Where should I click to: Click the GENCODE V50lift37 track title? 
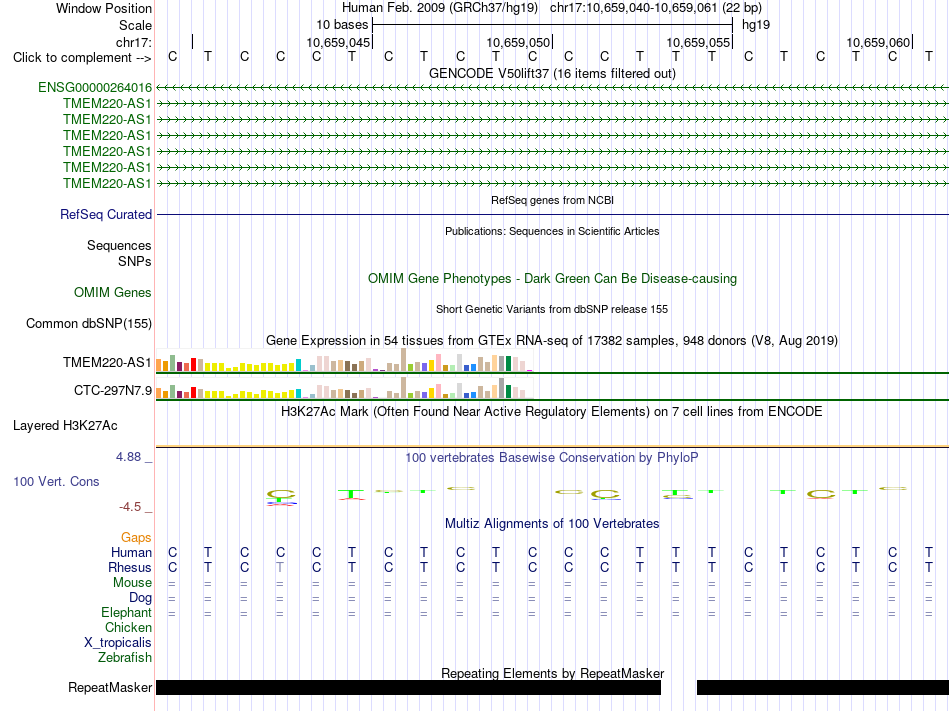pyautogui.click(x=552, y=73)
